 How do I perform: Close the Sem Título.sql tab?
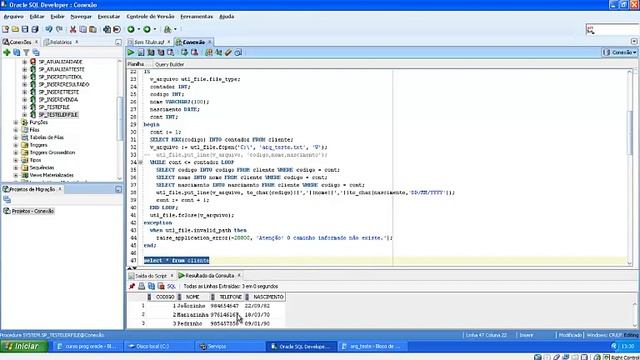pos(169,42)
